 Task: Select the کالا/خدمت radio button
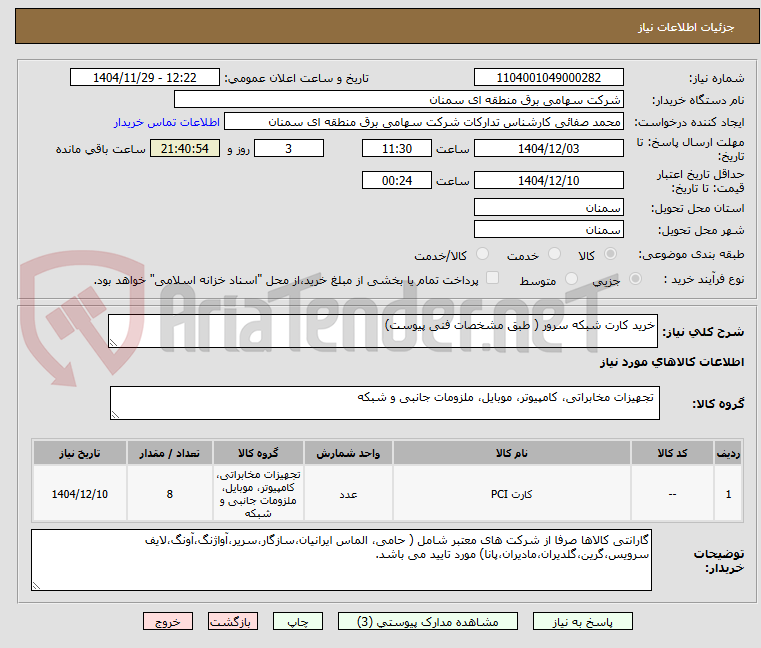tap(482, 254)
